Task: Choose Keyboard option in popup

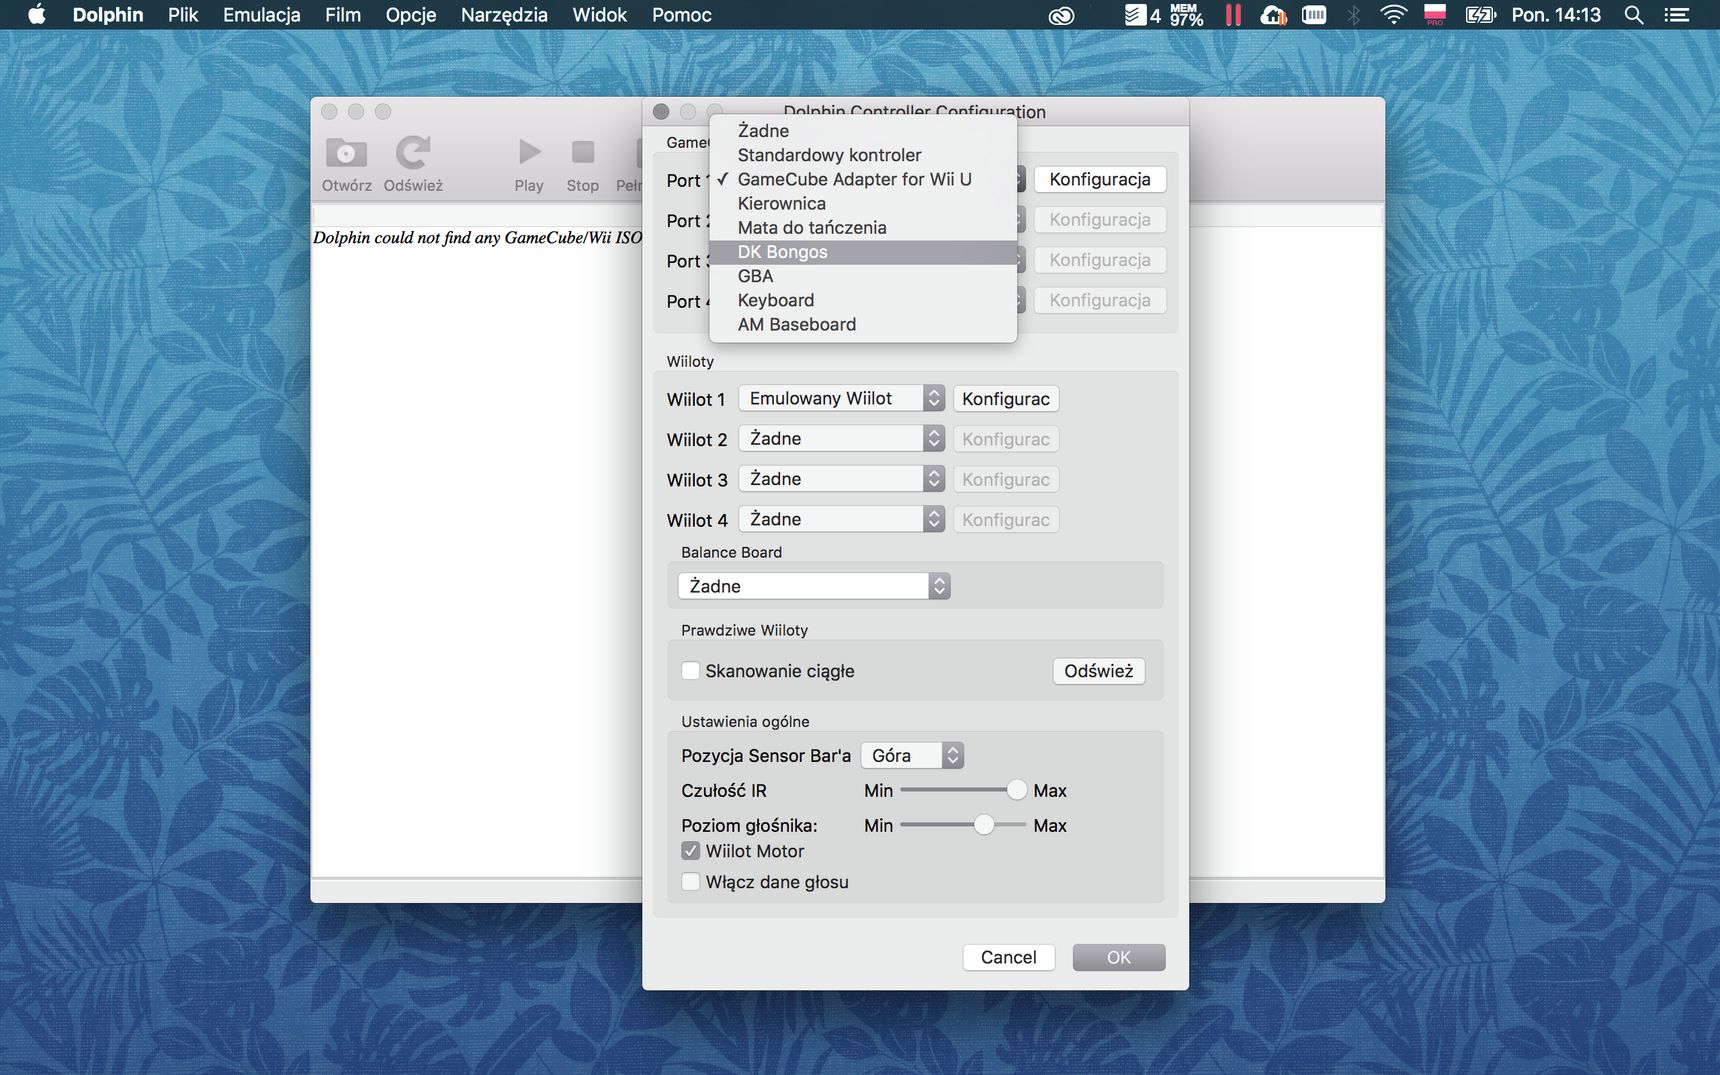Action: pos(863,300)
